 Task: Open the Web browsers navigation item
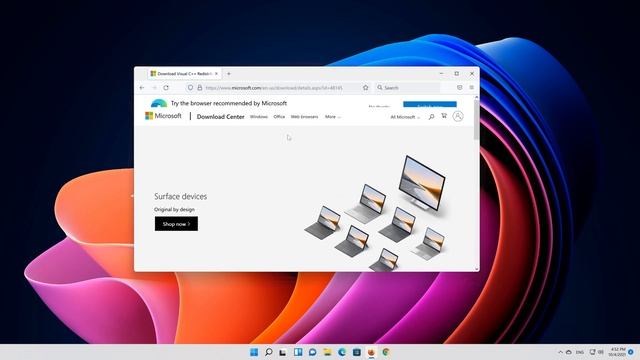[304, 117]
